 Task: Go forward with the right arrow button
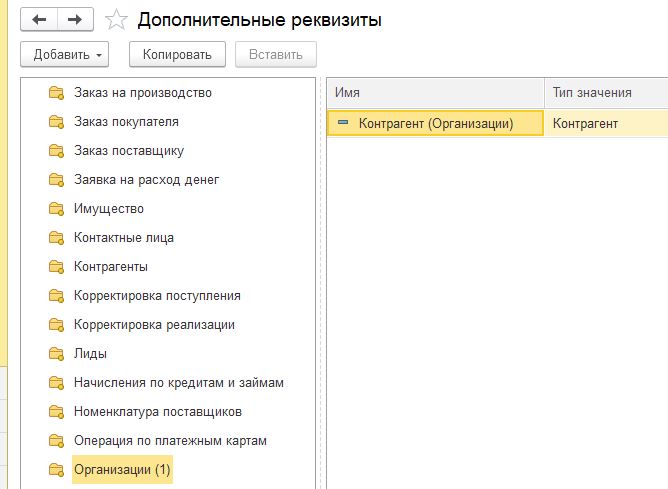(75, 20)
